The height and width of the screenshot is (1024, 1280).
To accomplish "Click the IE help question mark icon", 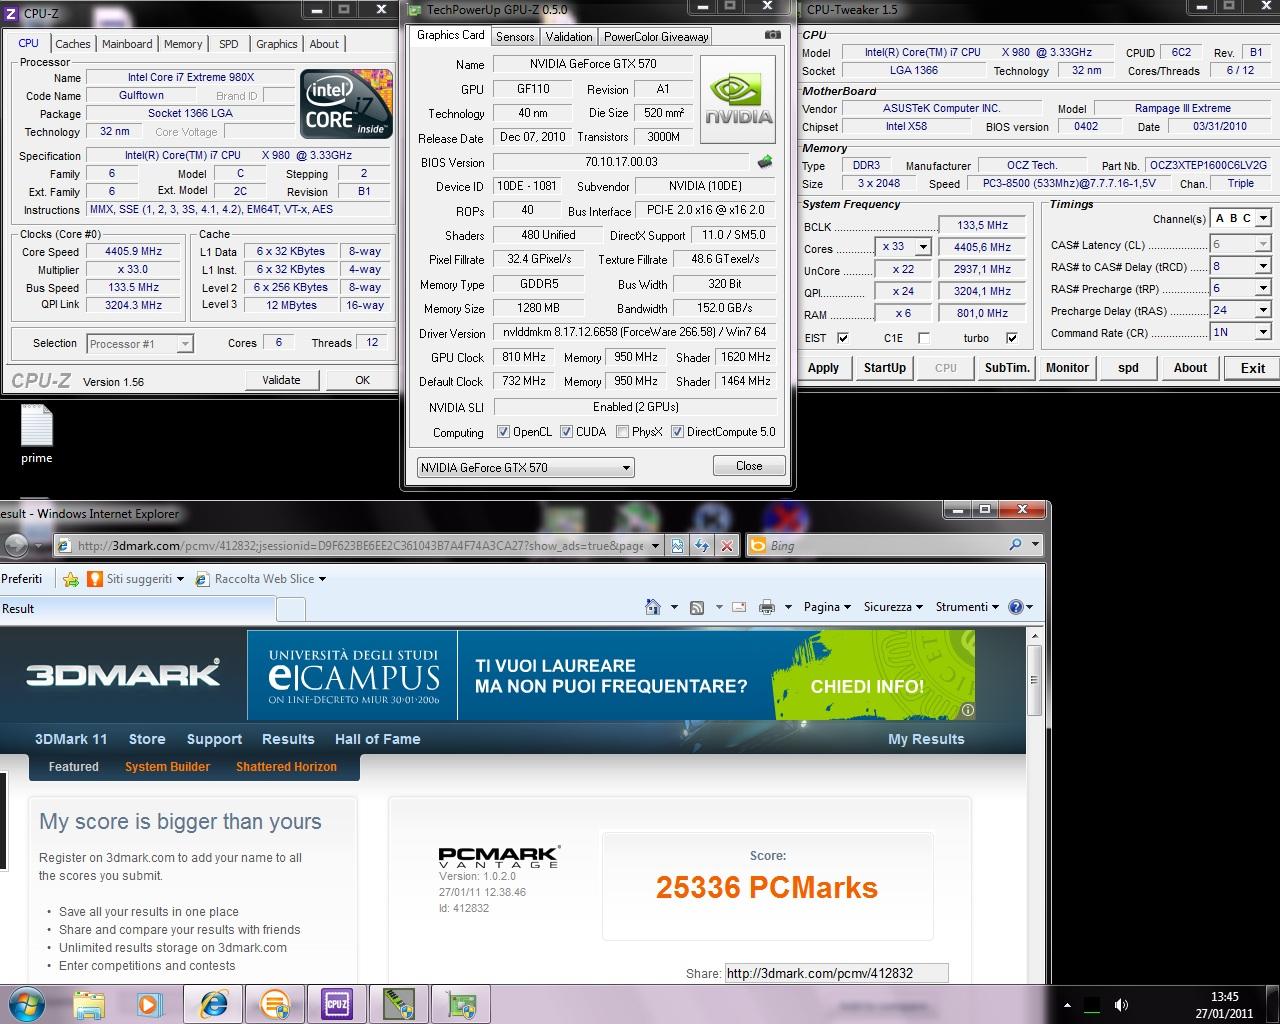I will [1016, 607].
